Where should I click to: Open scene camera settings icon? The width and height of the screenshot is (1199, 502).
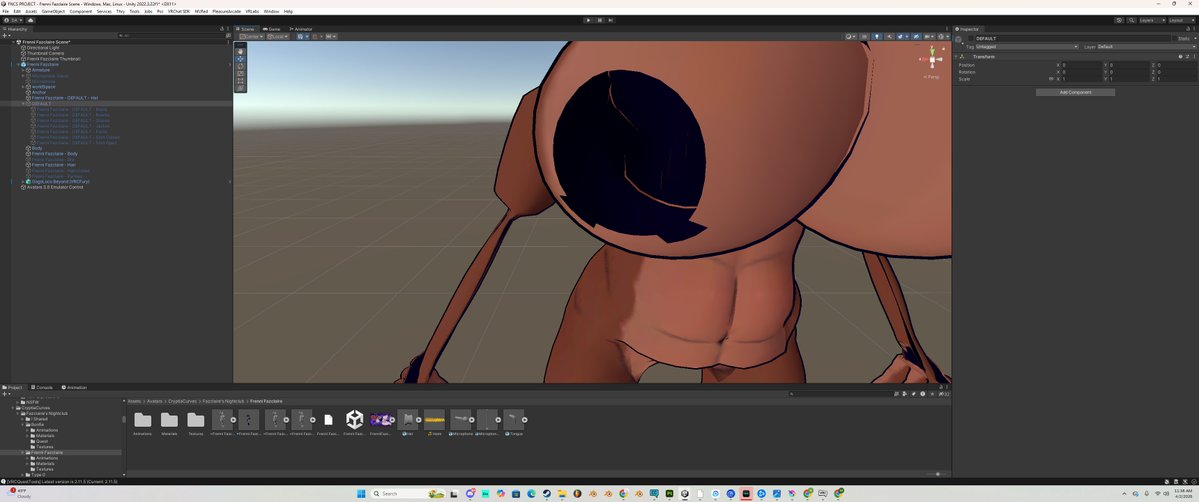click(x=928, y=37)
